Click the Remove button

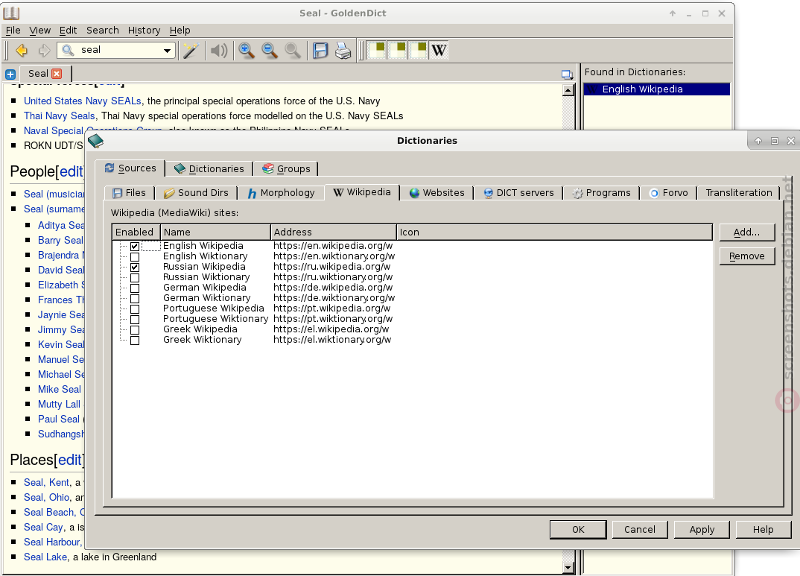pos(746,256)
